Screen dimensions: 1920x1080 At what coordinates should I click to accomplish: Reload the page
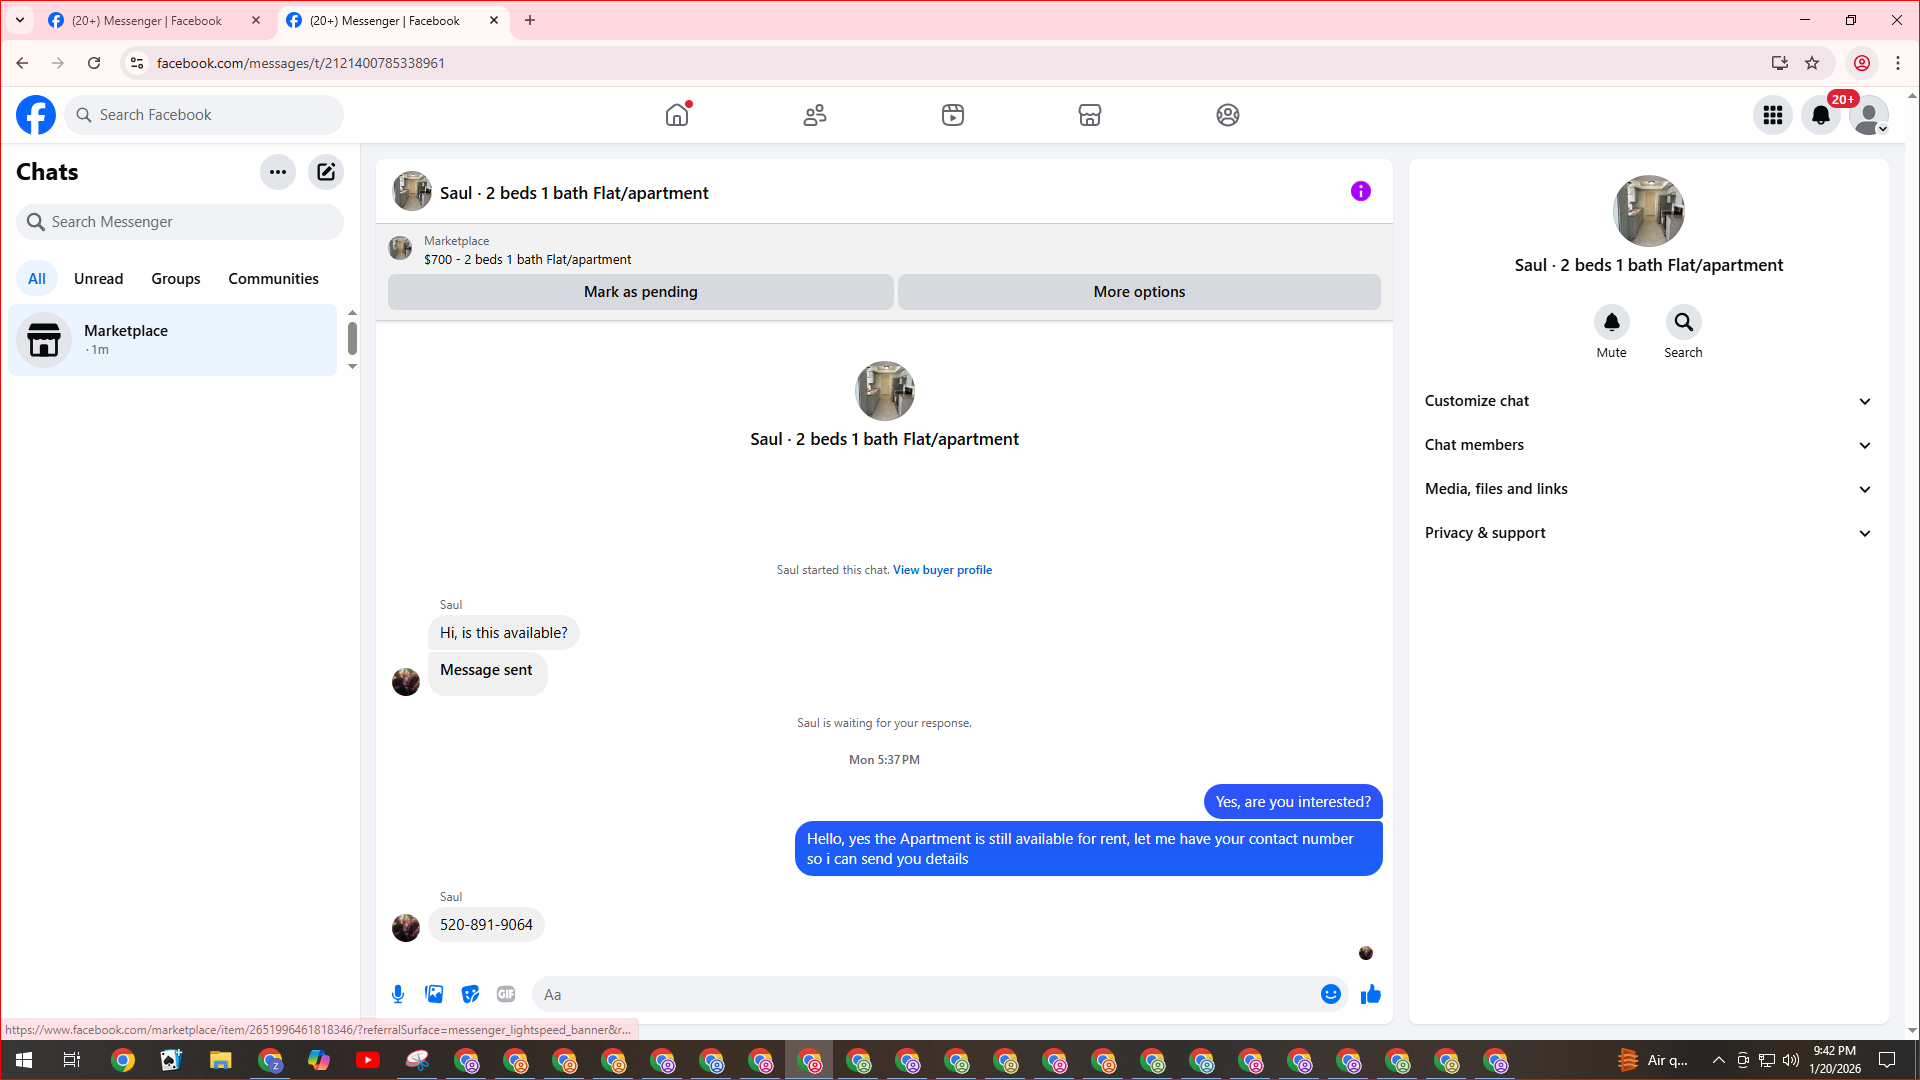[94, 63]
